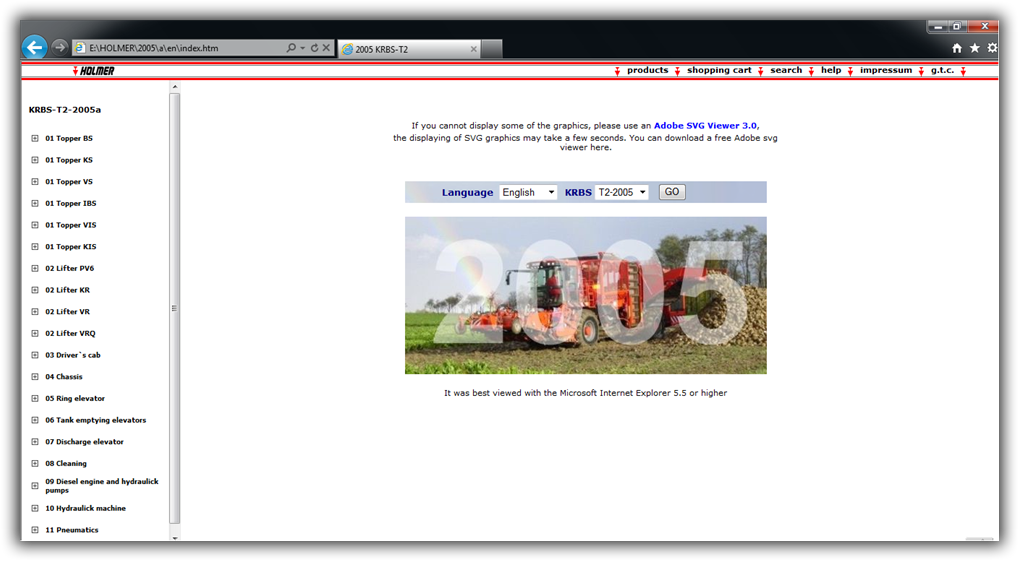Select 09 Diesel engine and hydraulick pumps
The height and width of the screenshot is (566, 1024).
click(102, 486)
